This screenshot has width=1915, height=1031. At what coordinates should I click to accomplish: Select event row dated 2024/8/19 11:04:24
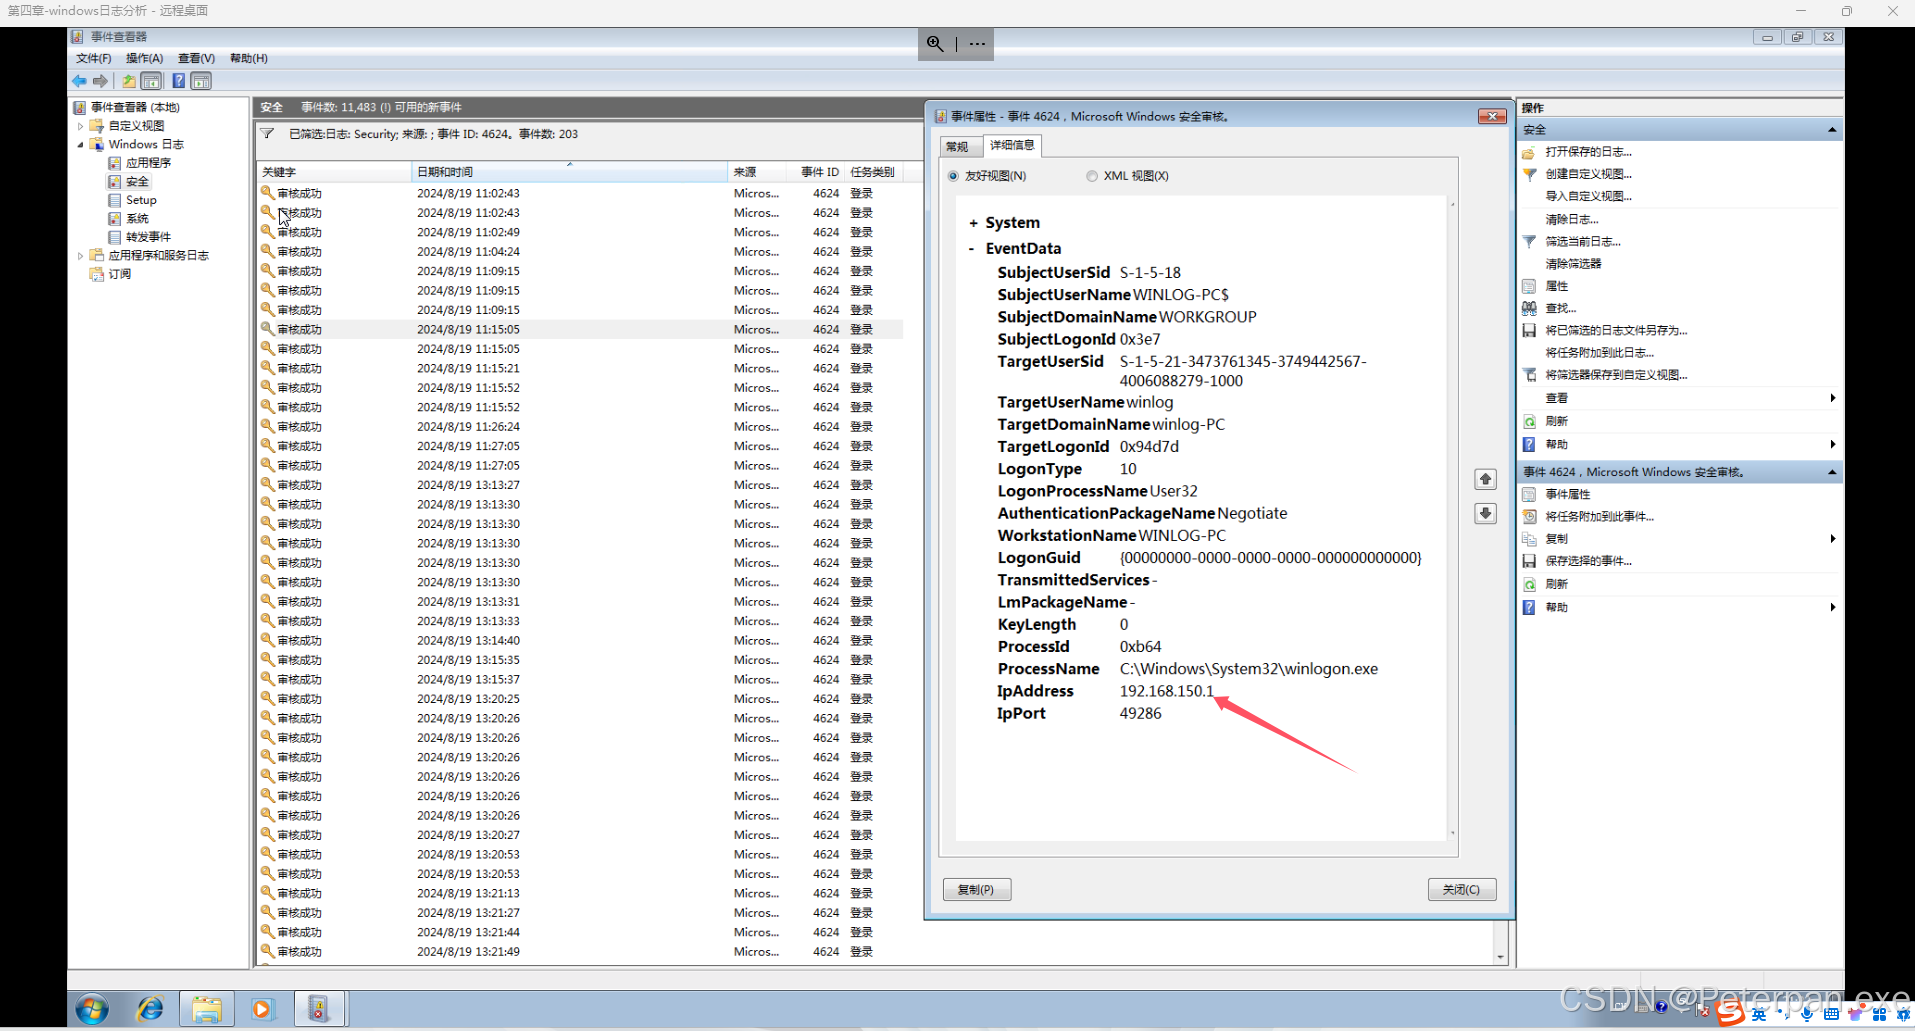[x=580, y=252]
